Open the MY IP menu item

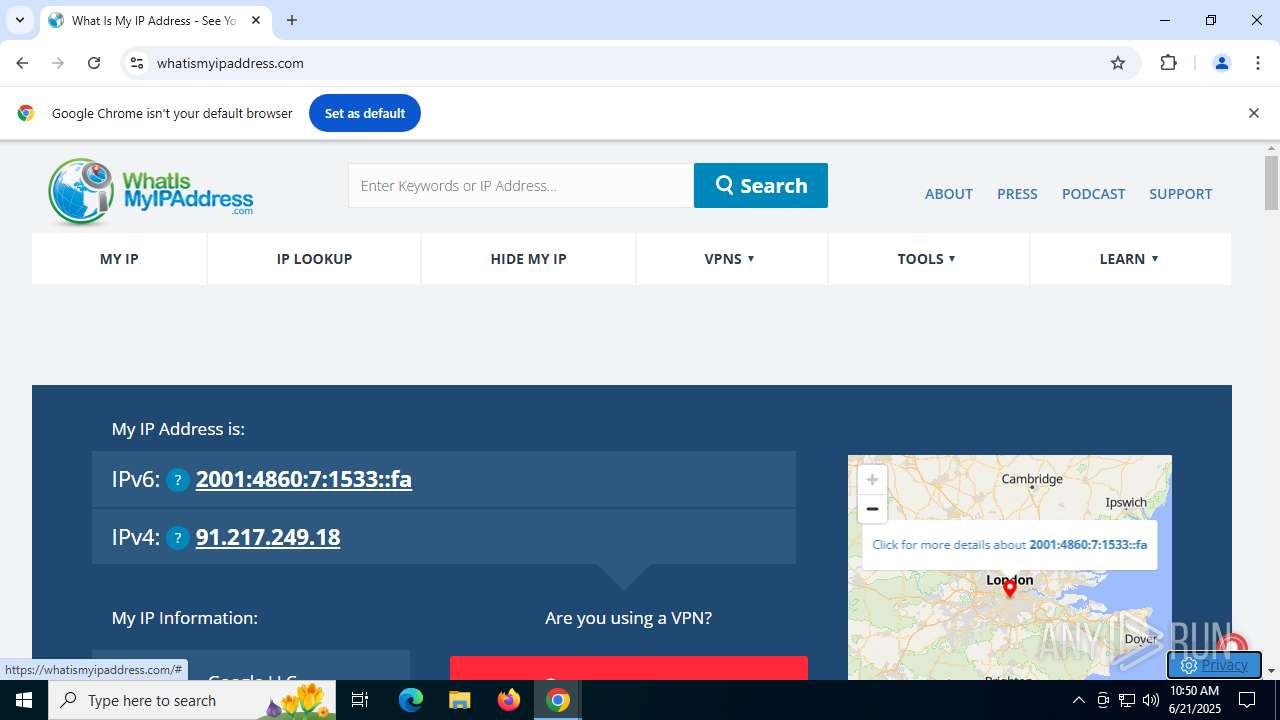click(x=119, y=259)
